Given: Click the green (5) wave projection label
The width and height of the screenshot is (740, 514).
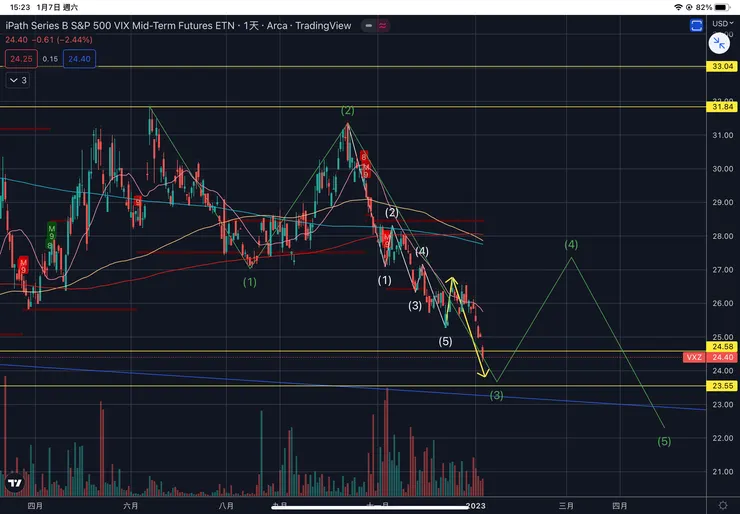Looking at the screenshot, I should (x=664, y=441).
